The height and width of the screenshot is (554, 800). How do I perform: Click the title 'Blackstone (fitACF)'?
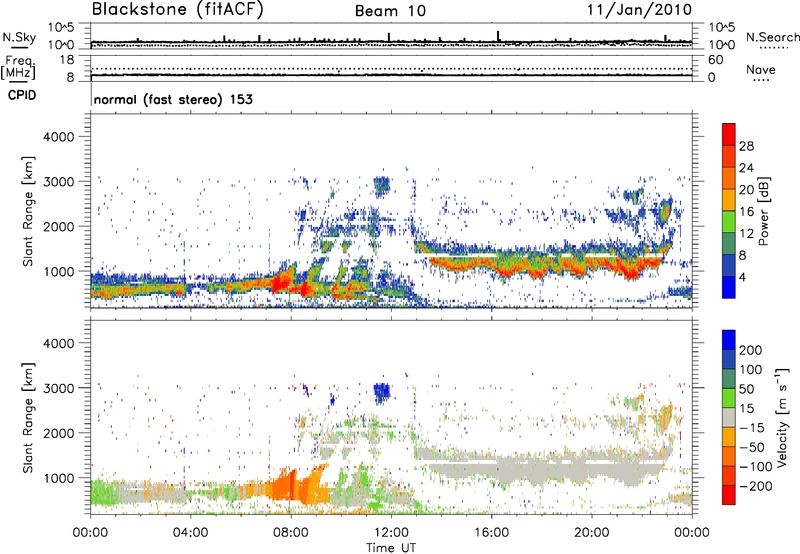click(x=177, y=9)
